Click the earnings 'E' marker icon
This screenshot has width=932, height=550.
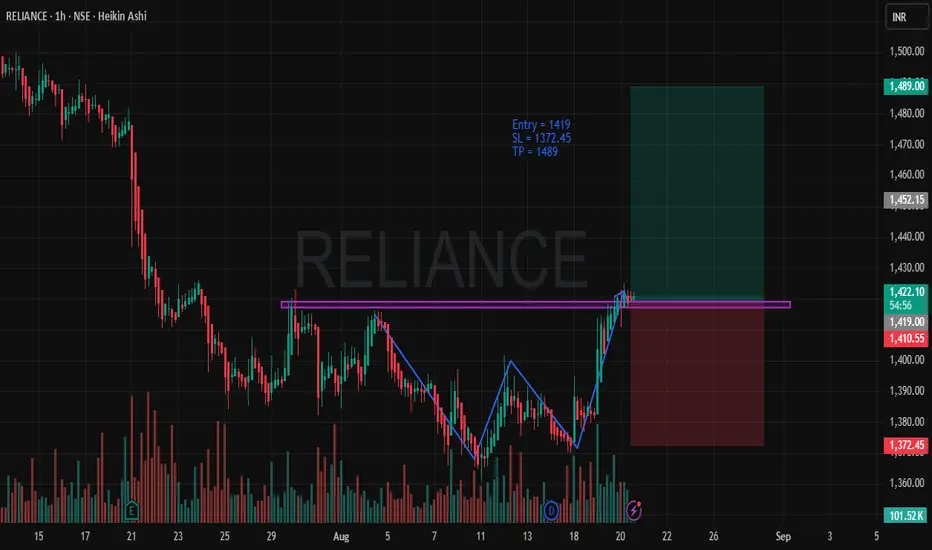[x=131, y=510]
